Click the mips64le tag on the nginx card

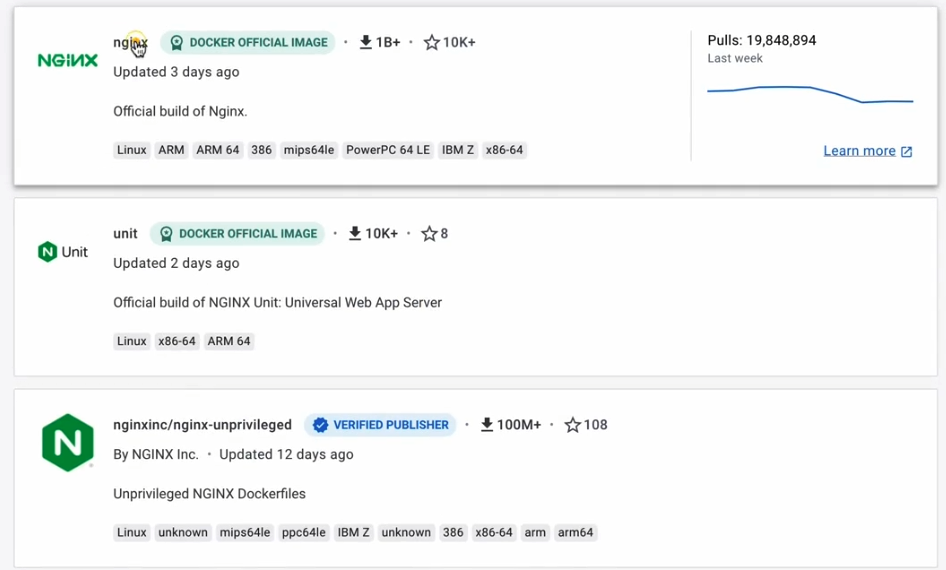pos(309,150)
